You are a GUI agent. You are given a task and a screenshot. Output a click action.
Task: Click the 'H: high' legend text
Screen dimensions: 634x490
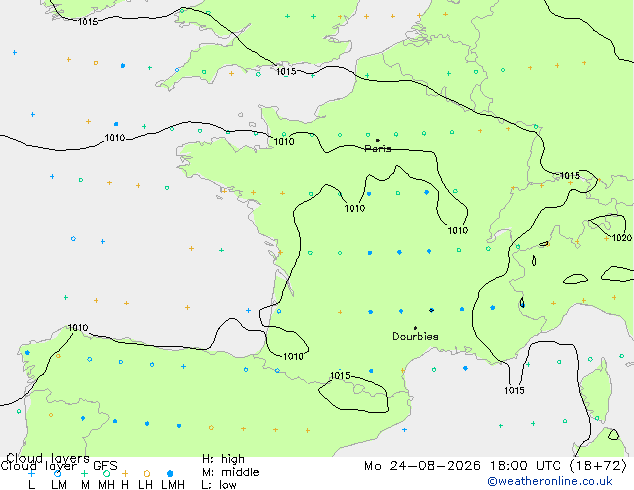click(x=223, y=459)
